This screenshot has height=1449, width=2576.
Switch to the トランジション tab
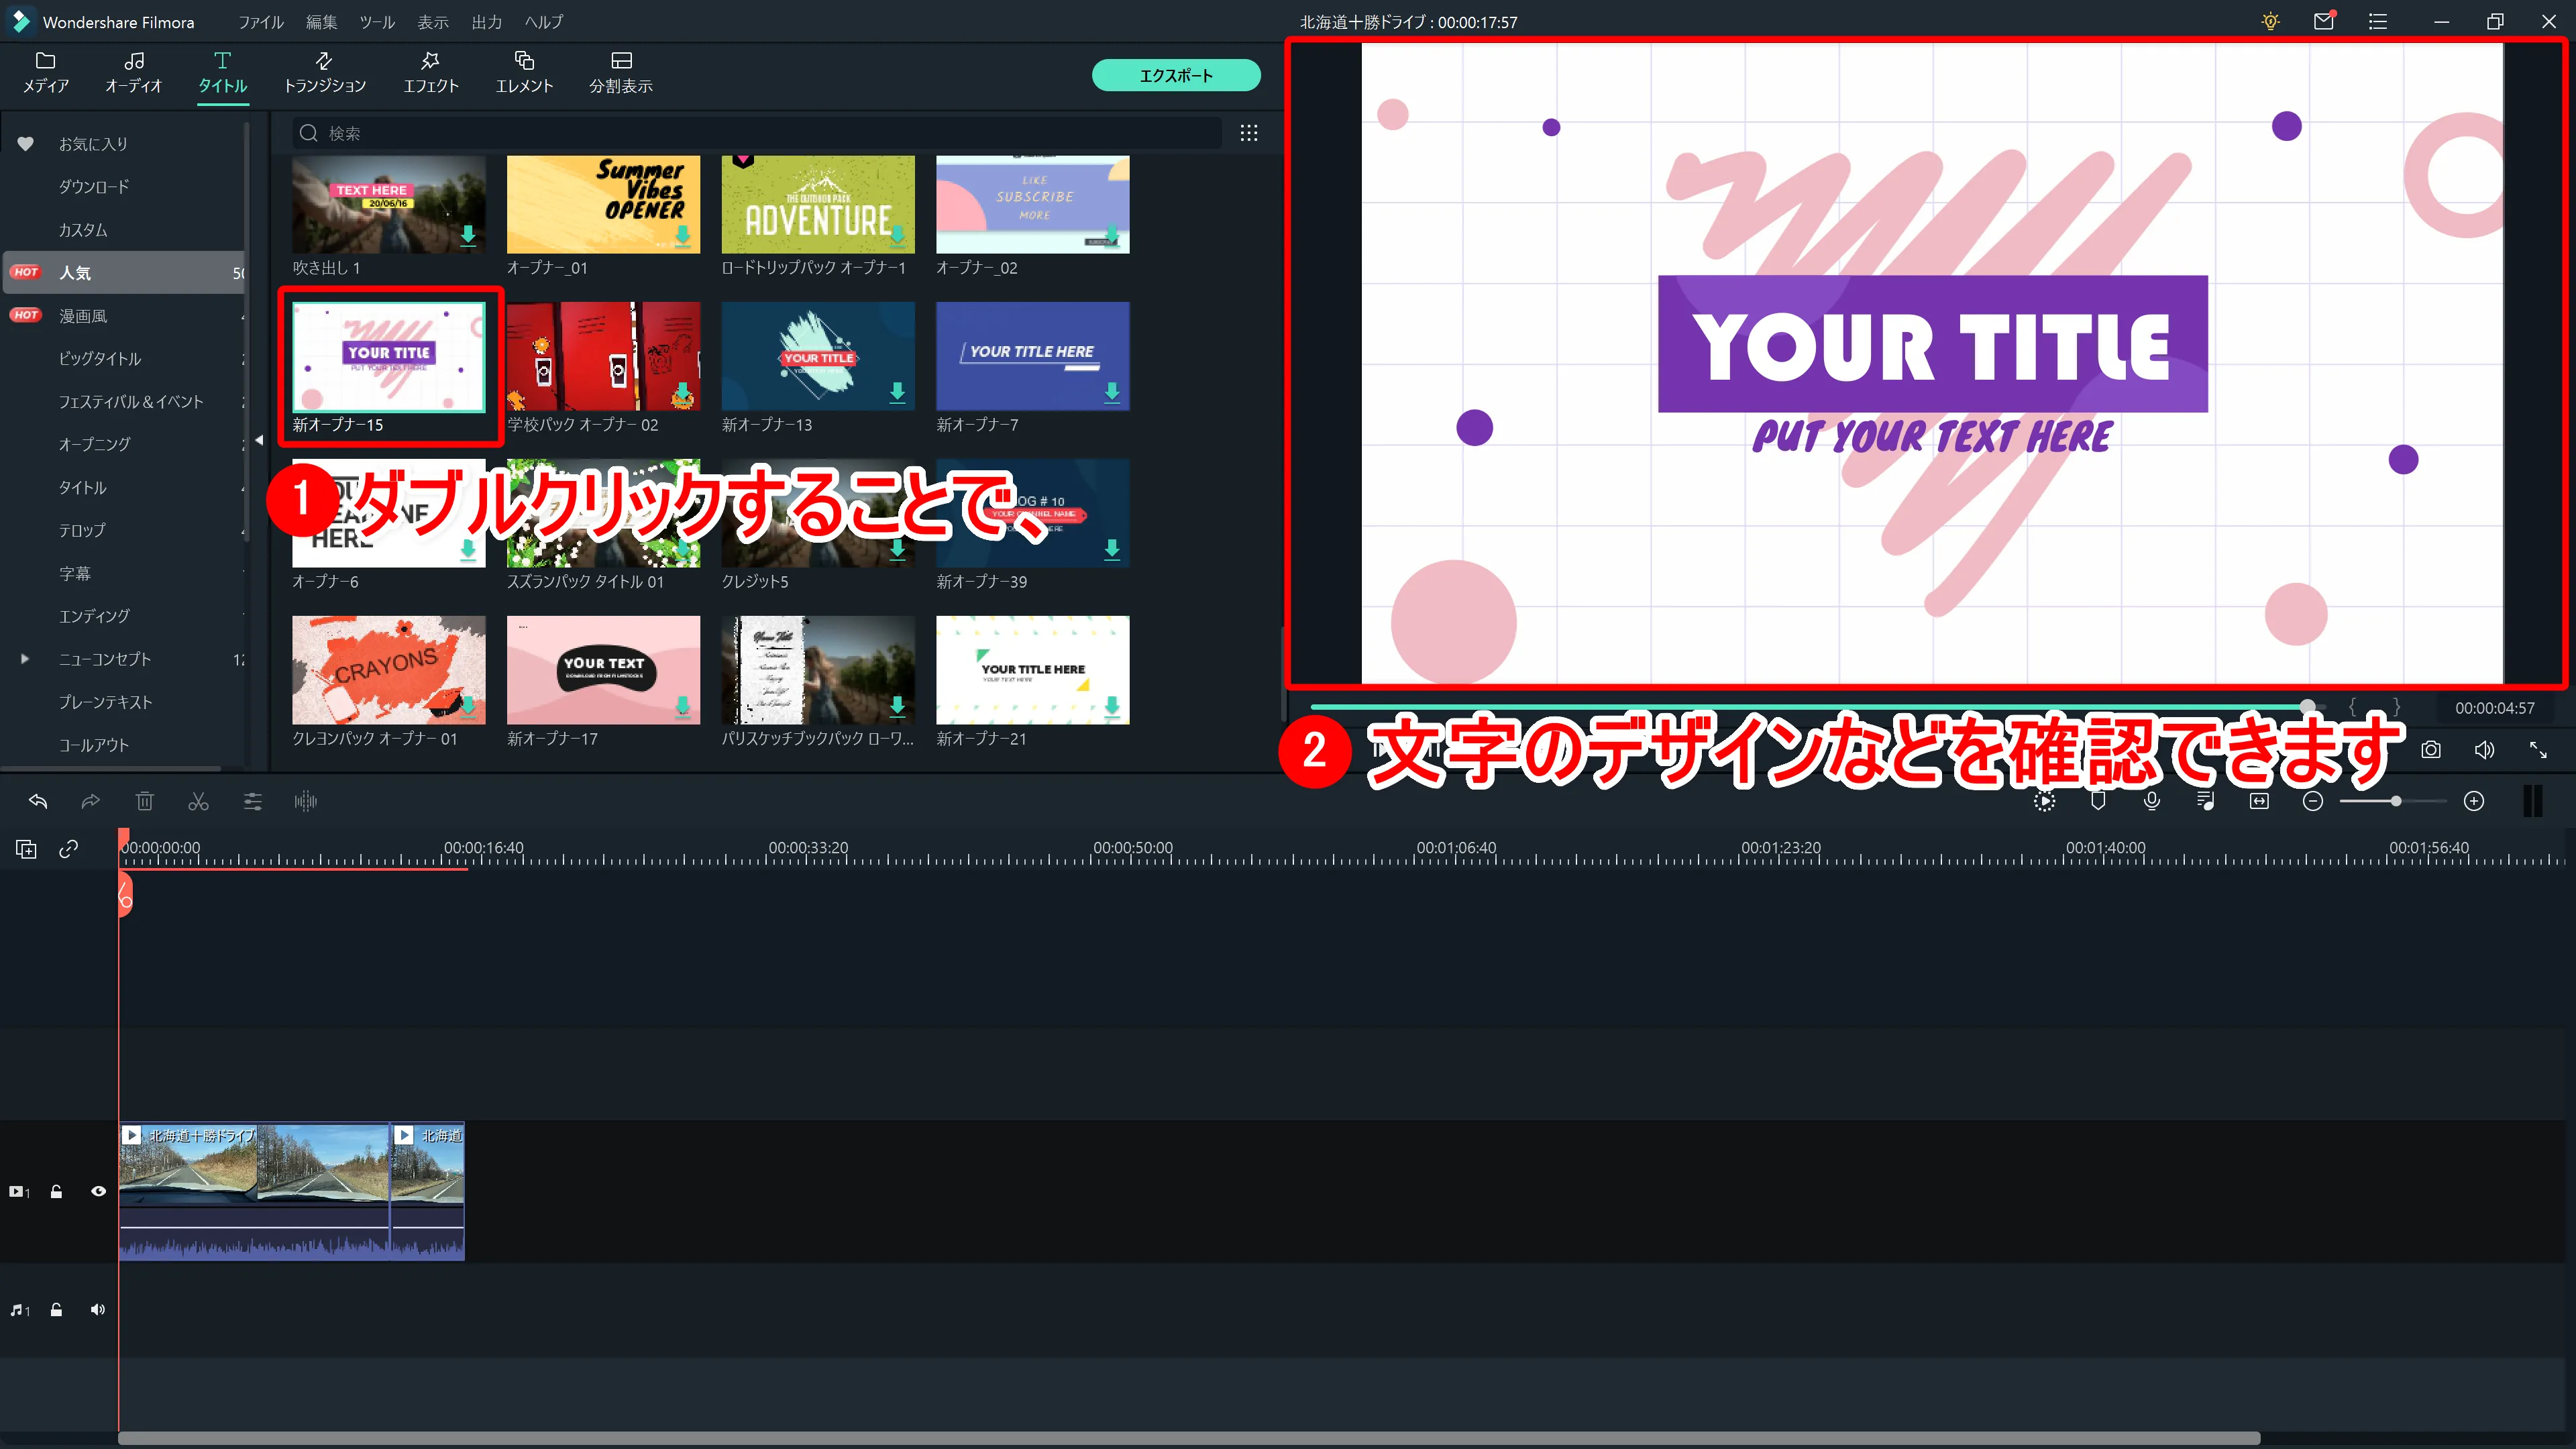point(324,73)
